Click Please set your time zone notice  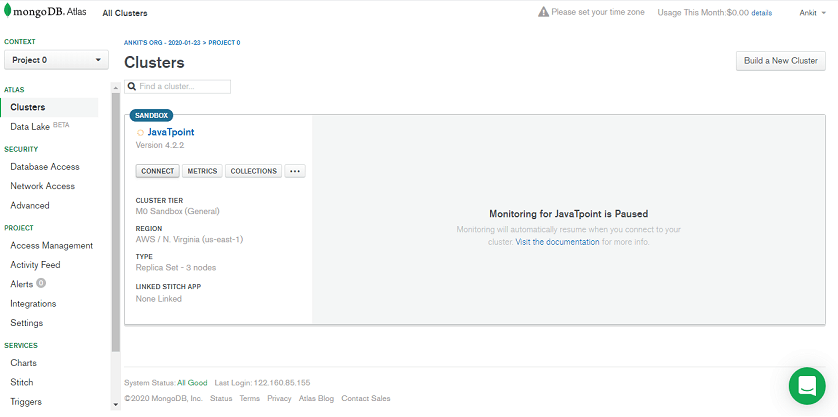[598, 12]
